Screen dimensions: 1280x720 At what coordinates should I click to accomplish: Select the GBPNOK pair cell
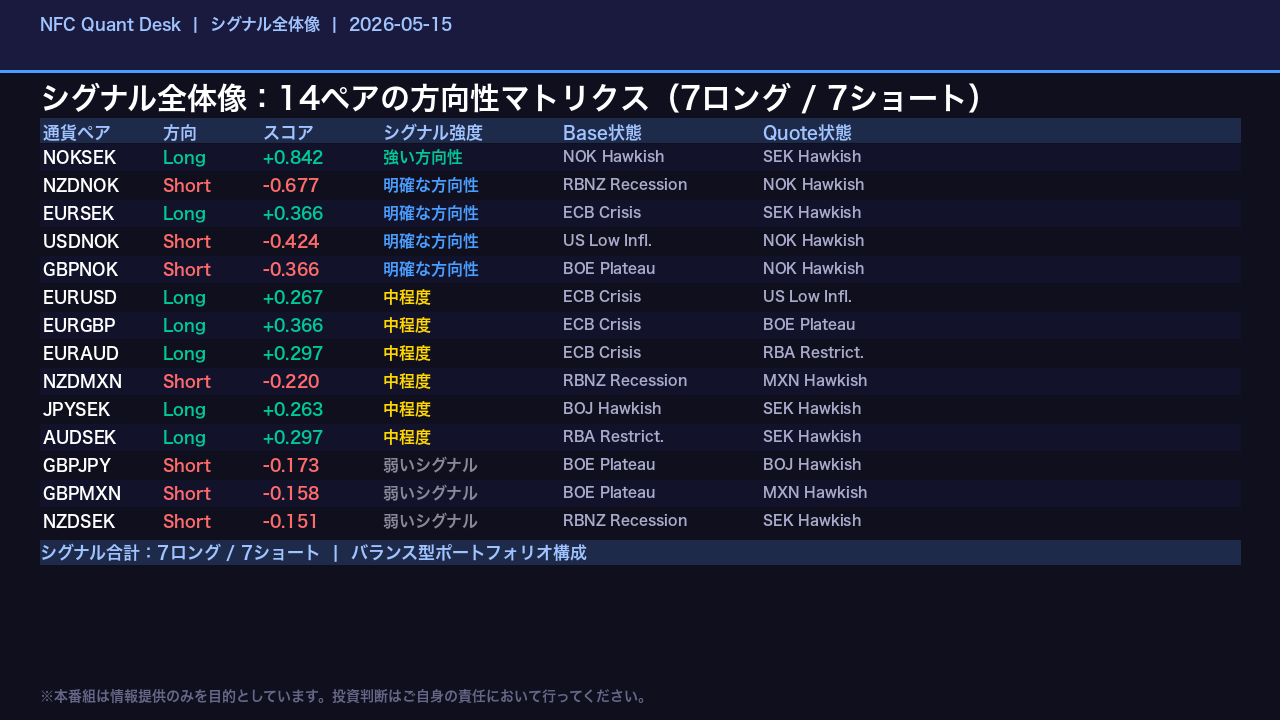[80, 269]
